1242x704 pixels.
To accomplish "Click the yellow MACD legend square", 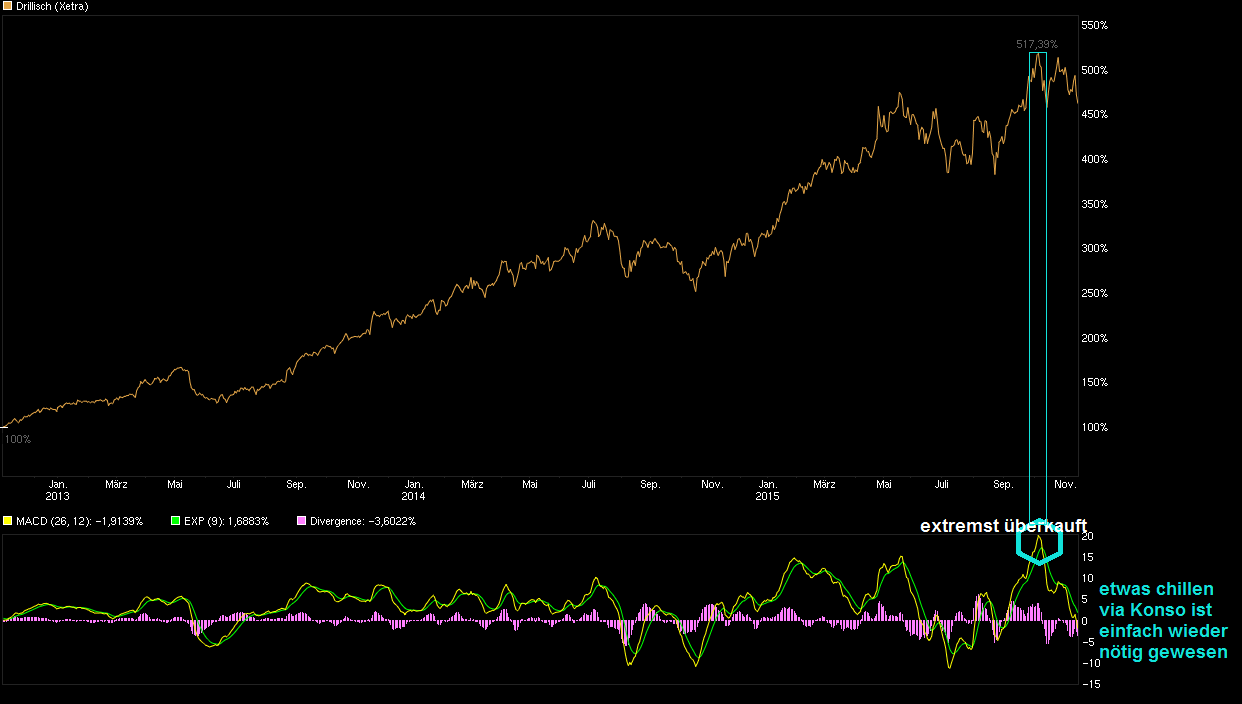I will click(8, 521).
